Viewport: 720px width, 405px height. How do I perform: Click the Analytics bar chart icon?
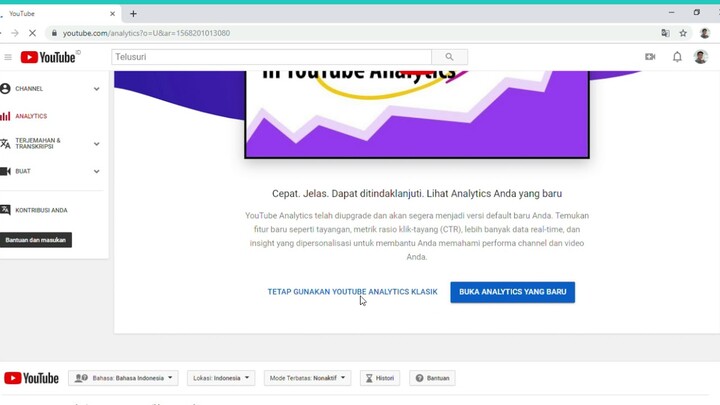[x=6, y=116]
